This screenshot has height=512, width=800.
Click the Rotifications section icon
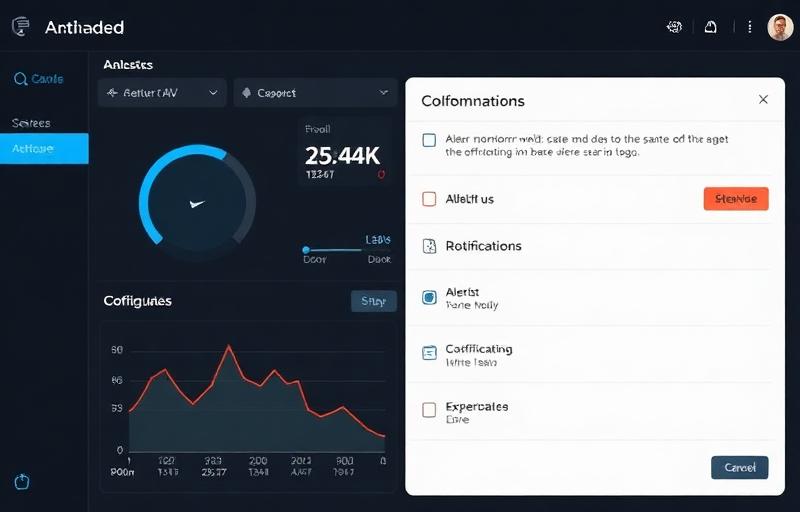click(429, 246)
